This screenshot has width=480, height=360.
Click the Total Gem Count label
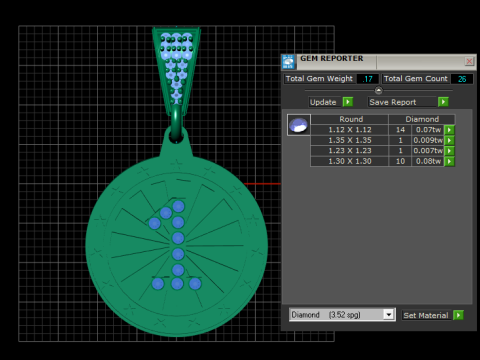pyautogui.click(x=416, y=79)
